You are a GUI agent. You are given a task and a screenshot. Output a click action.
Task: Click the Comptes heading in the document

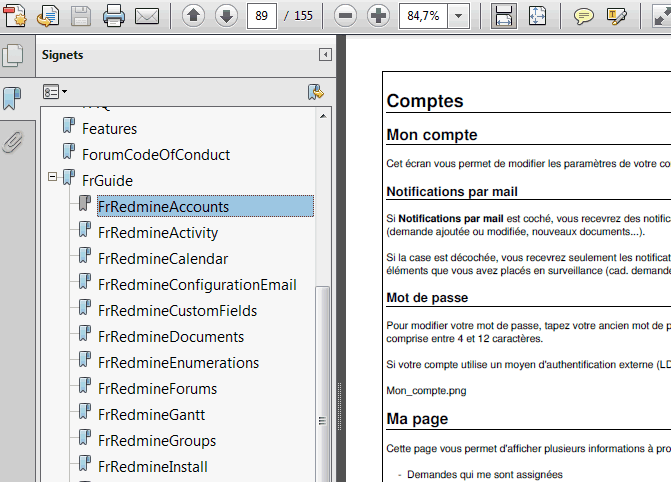425,101
